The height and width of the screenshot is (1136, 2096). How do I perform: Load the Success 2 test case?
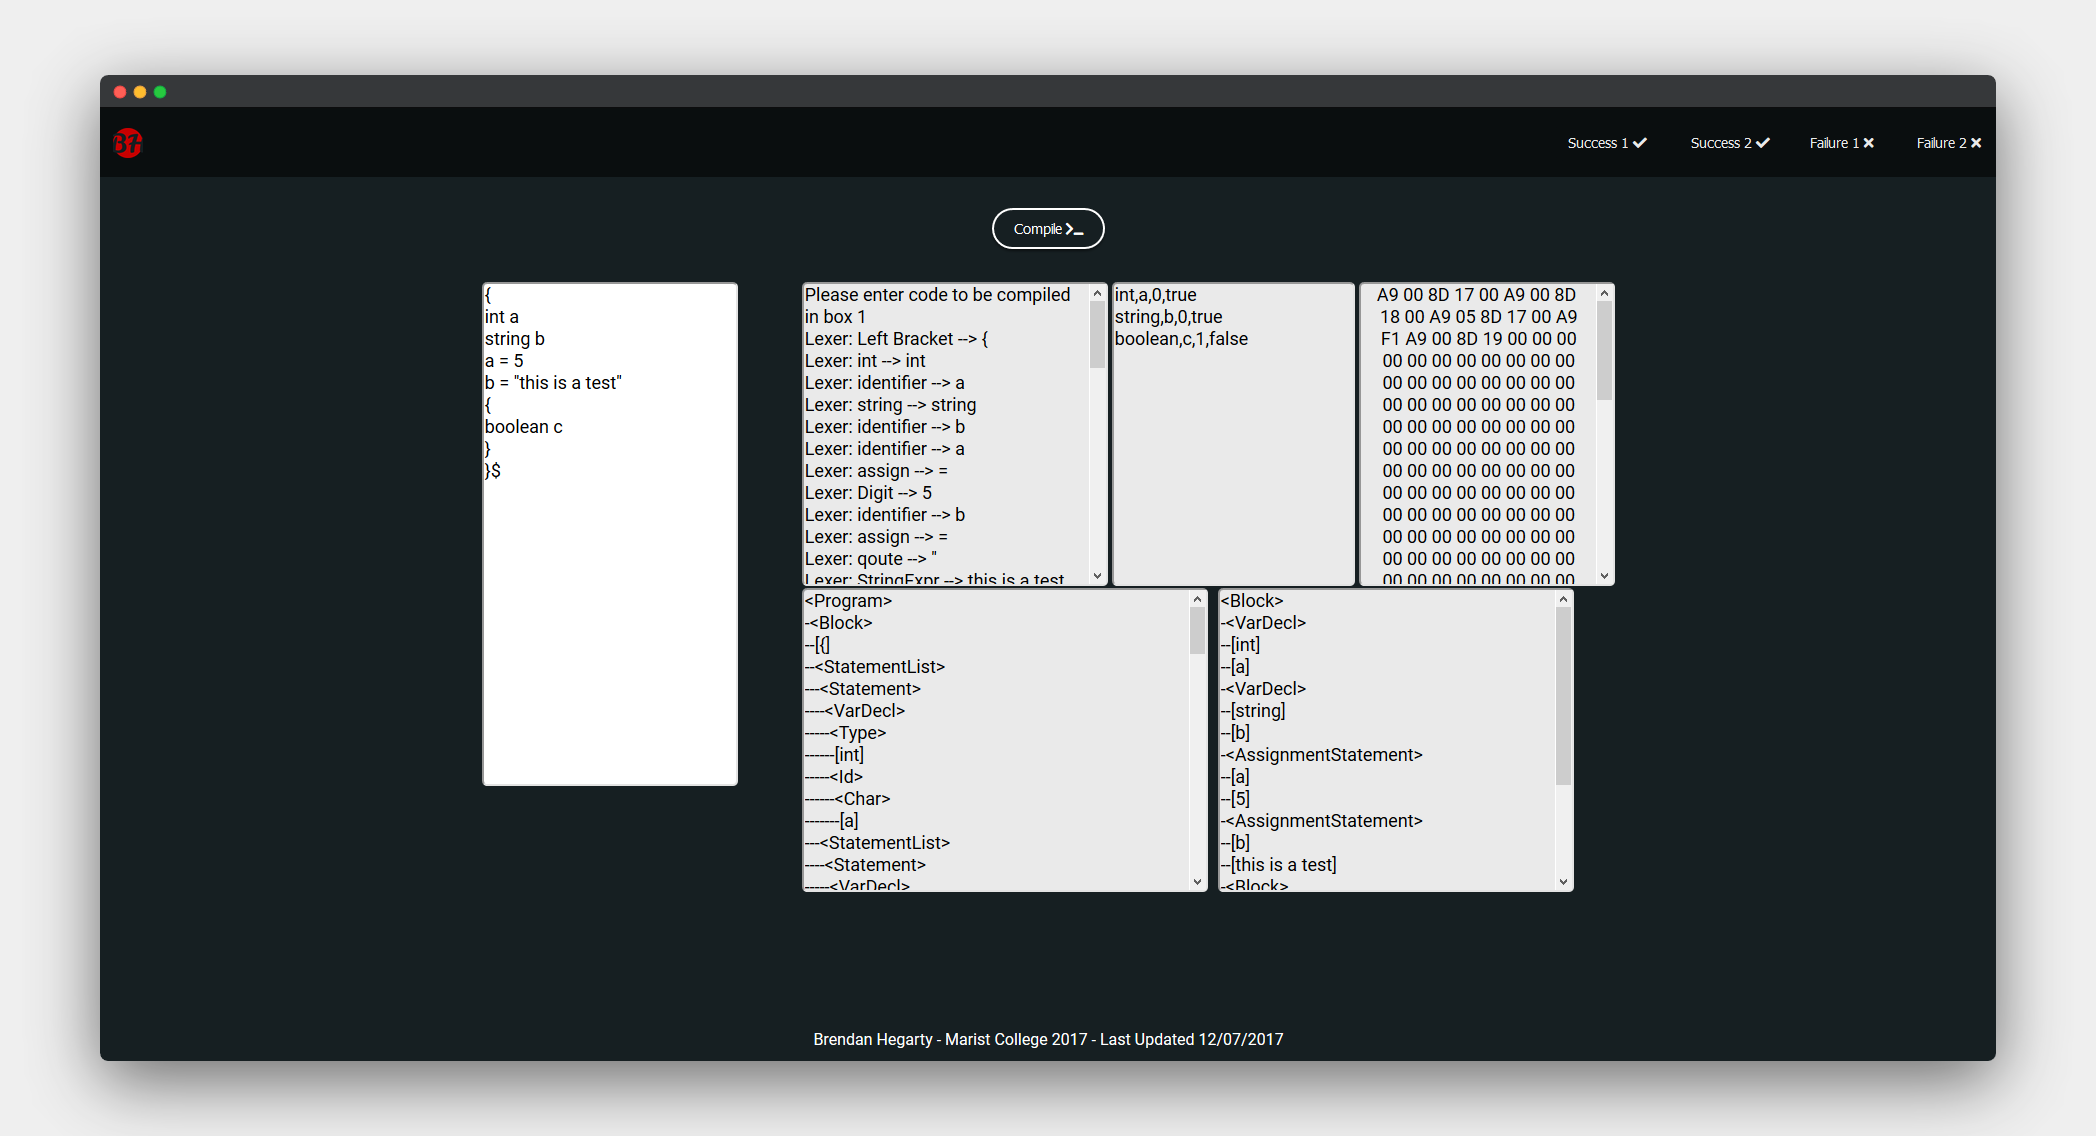(1729, 143)
